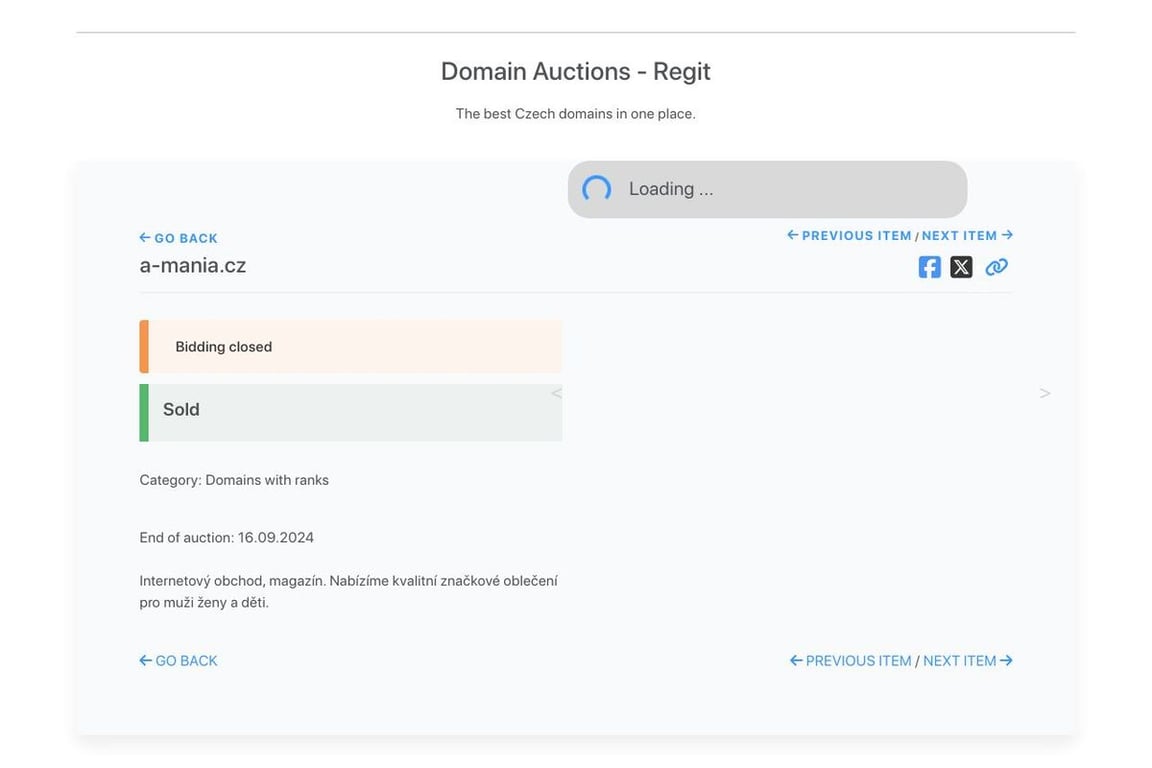Click the green Sold status banner
Screen dimensions: 1152x768
(351, 412)
